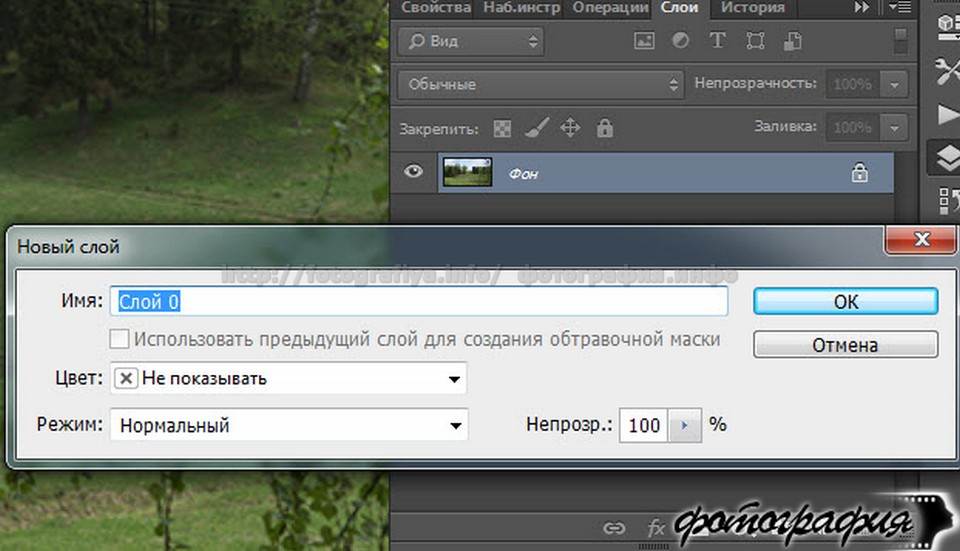Click the pixel layer filter icon
Image resolution: width=960 pixels, height=551 pixels.
pos(644,41)
